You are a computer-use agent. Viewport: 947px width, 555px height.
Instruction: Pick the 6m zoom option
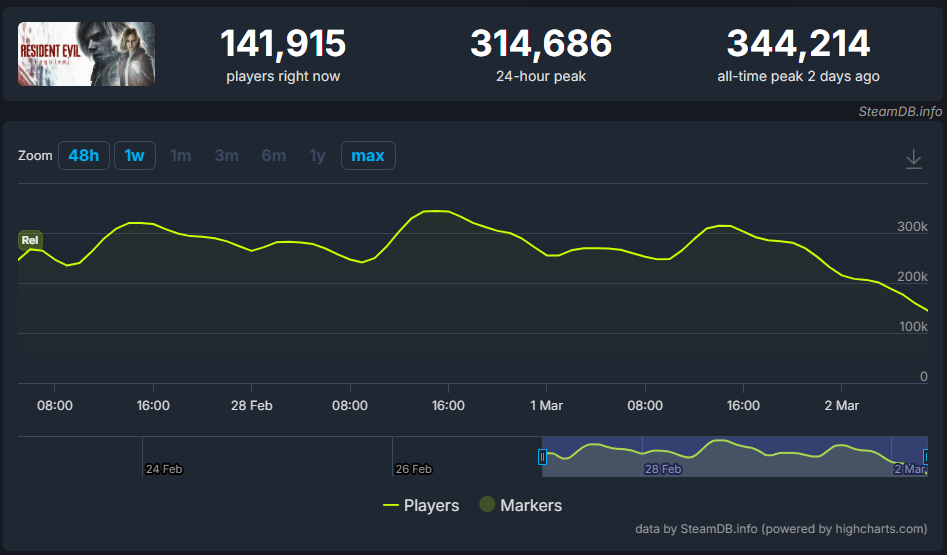(273, 156)
